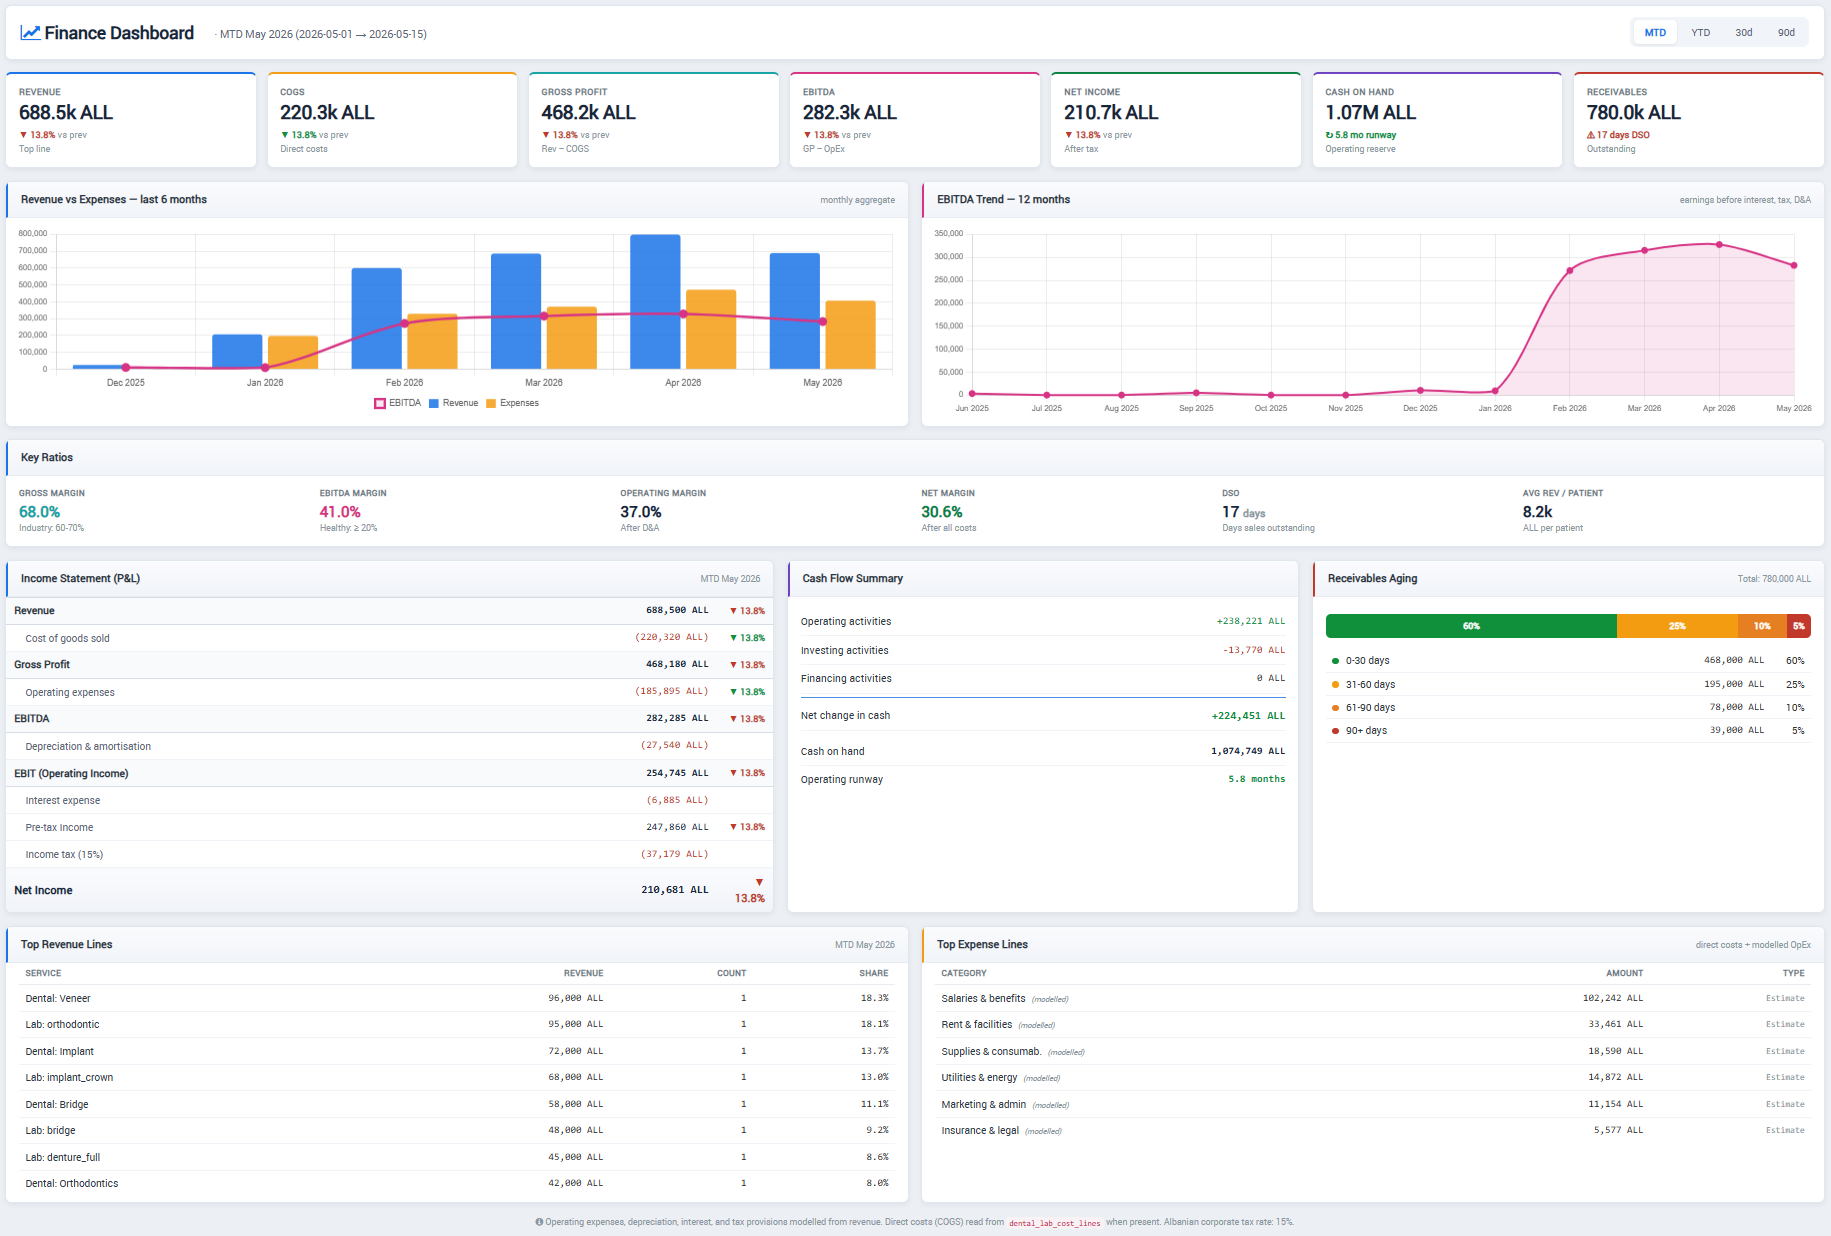Switch to the YTD period tab
The height and width of the screenshot is (1236, 1831).
1700,33
